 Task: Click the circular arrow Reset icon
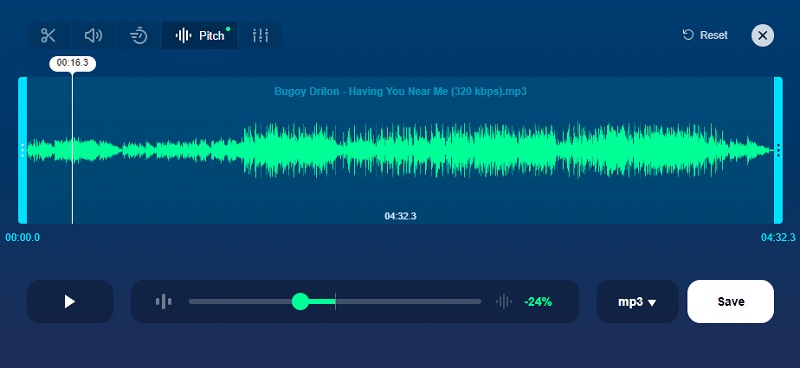688,35
